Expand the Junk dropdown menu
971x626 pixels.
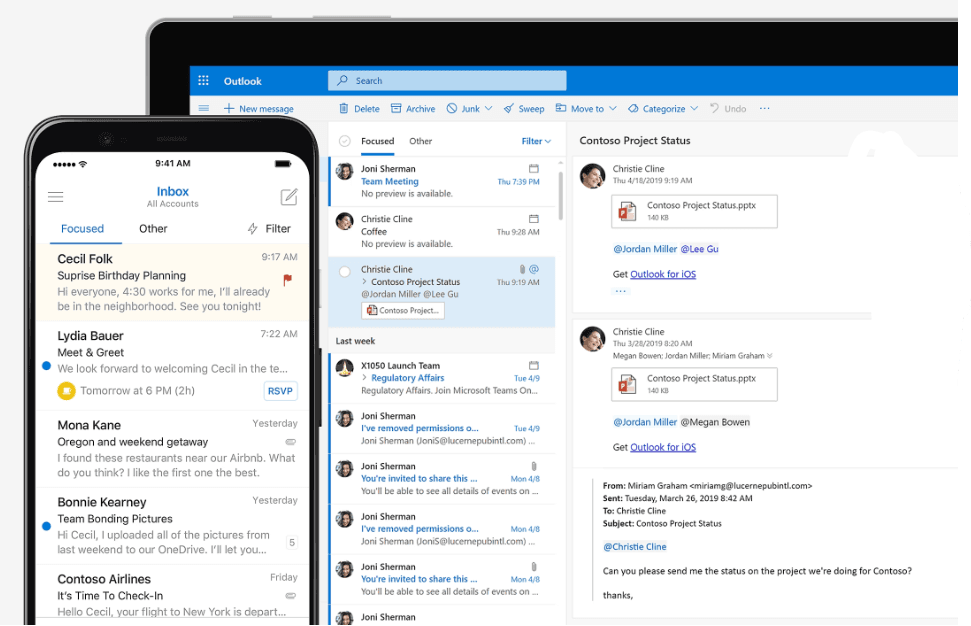click(489, 109)
